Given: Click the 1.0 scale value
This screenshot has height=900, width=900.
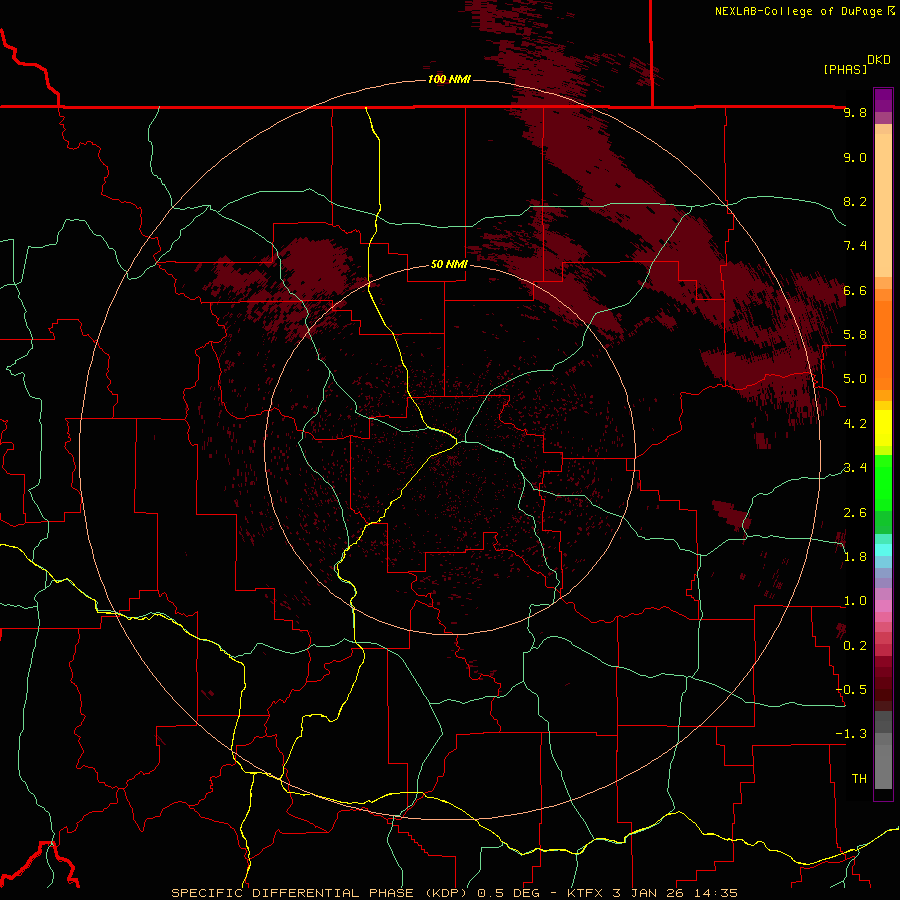Looking at the screenshot, I should (x=855, y=601).
